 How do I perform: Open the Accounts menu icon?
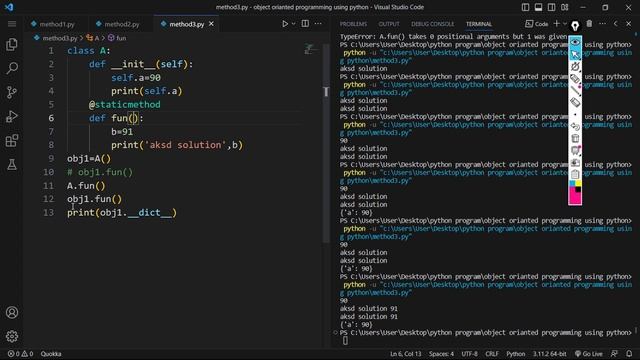tap(12, 312)
